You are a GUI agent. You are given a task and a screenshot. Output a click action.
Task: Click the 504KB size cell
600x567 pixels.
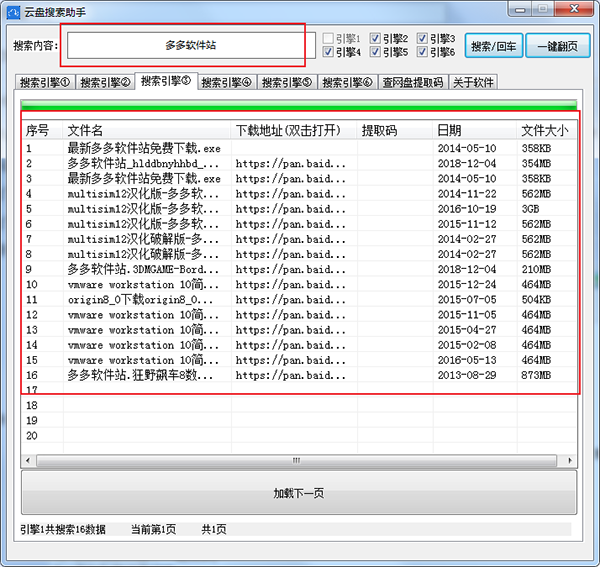point(536,300)
